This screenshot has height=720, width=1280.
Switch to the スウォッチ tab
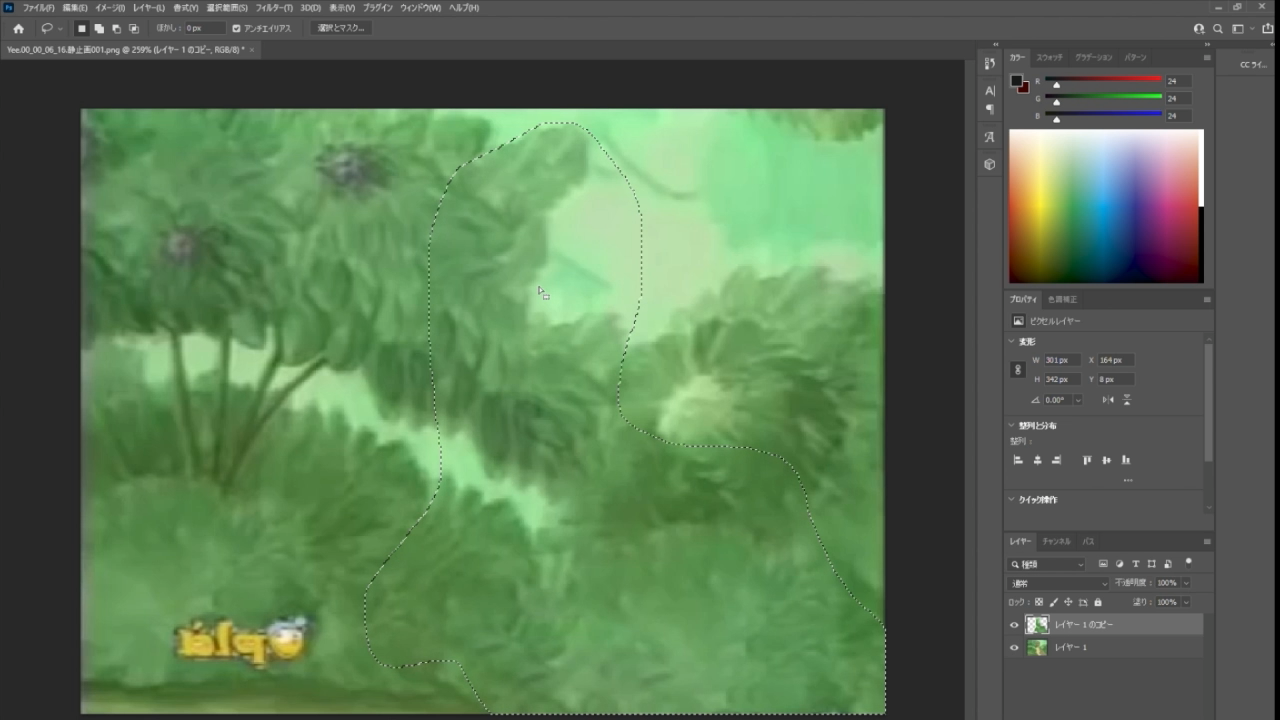click(x=1049, y=57)
